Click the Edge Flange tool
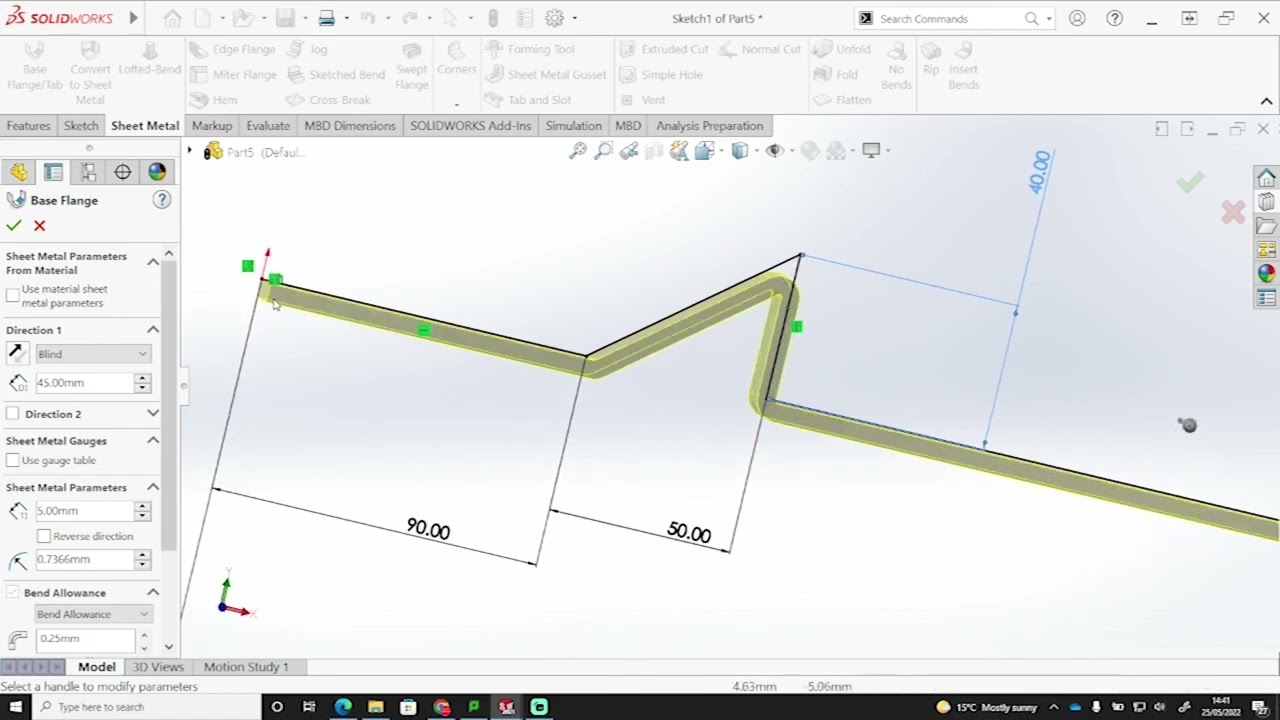 [x=231, y=49]
